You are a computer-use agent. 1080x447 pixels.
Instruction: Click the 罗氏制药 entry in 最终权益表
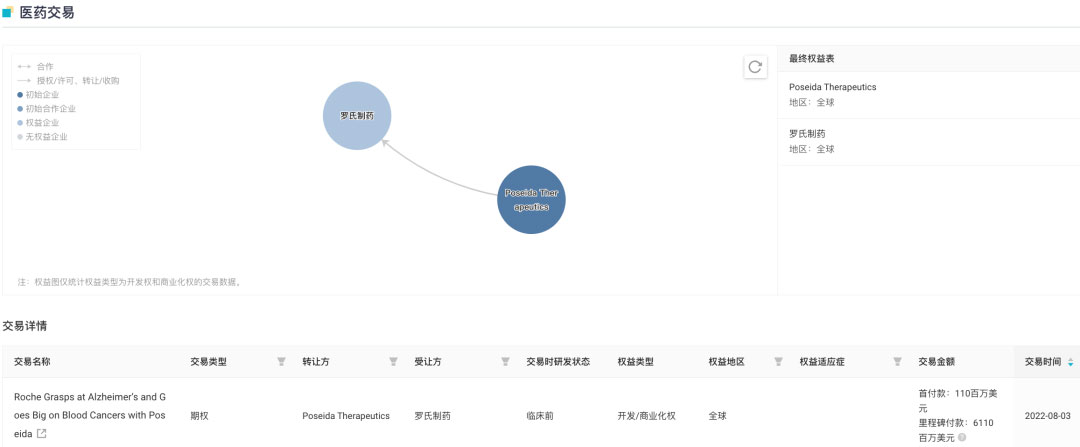point(807,133)
